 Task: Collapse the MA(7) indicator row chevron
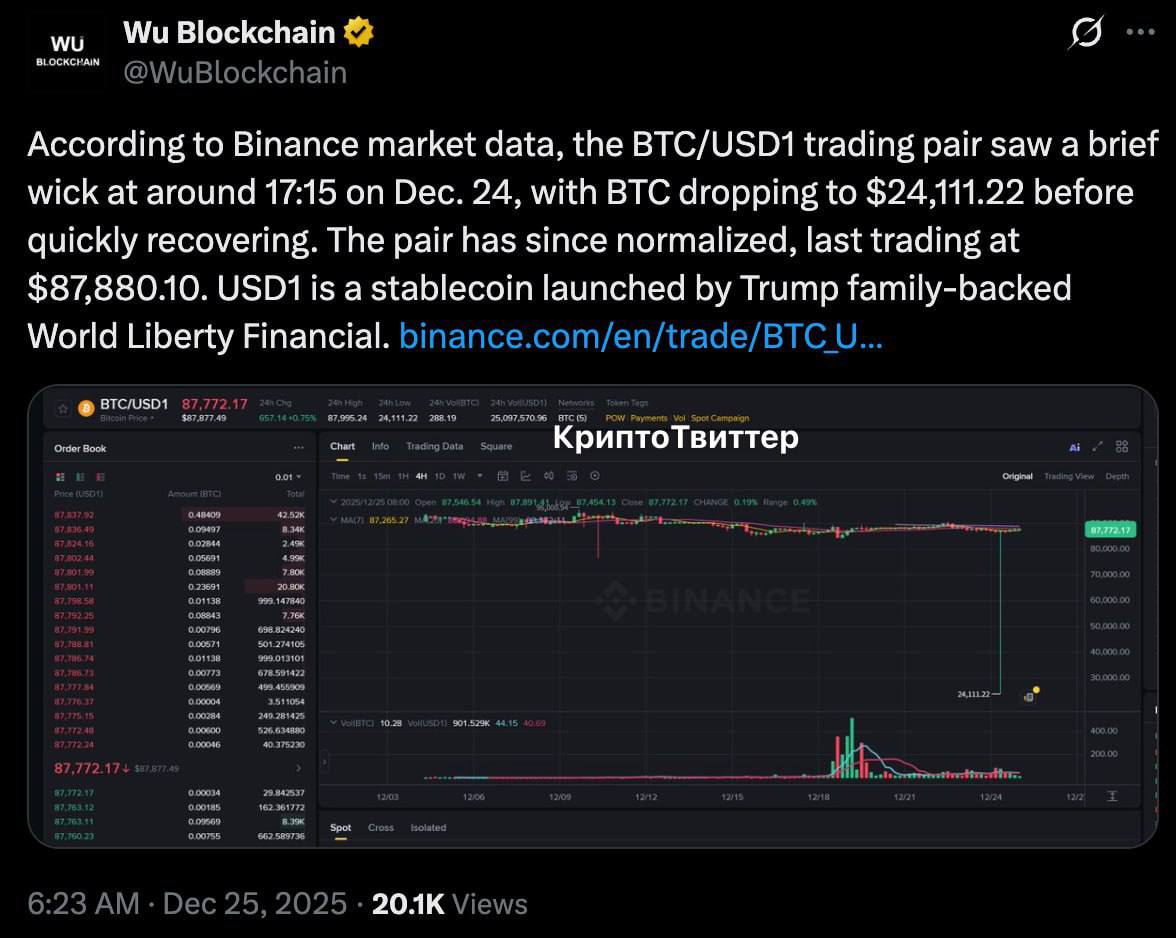[333, 520]
